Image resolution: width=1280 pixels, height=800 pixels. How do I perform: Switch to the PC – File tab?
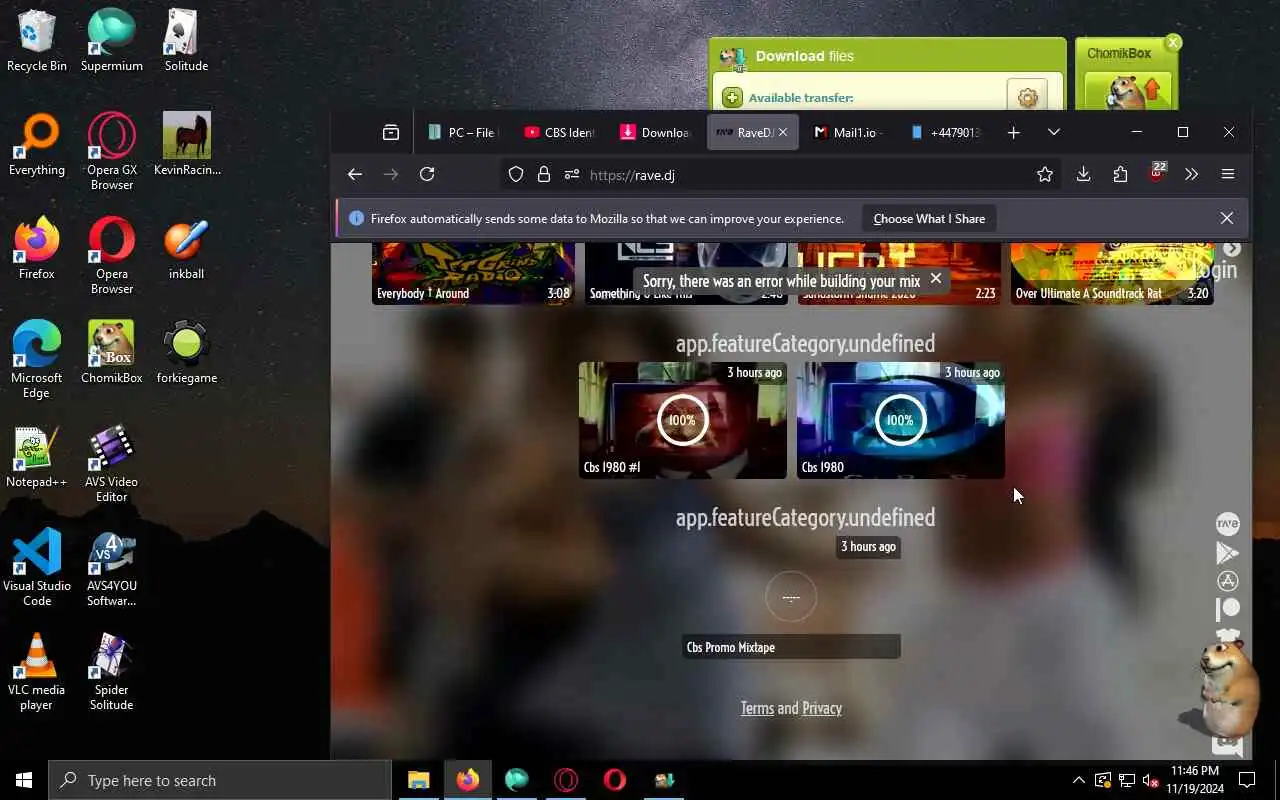pyautogui.click(x=462, y=132)
